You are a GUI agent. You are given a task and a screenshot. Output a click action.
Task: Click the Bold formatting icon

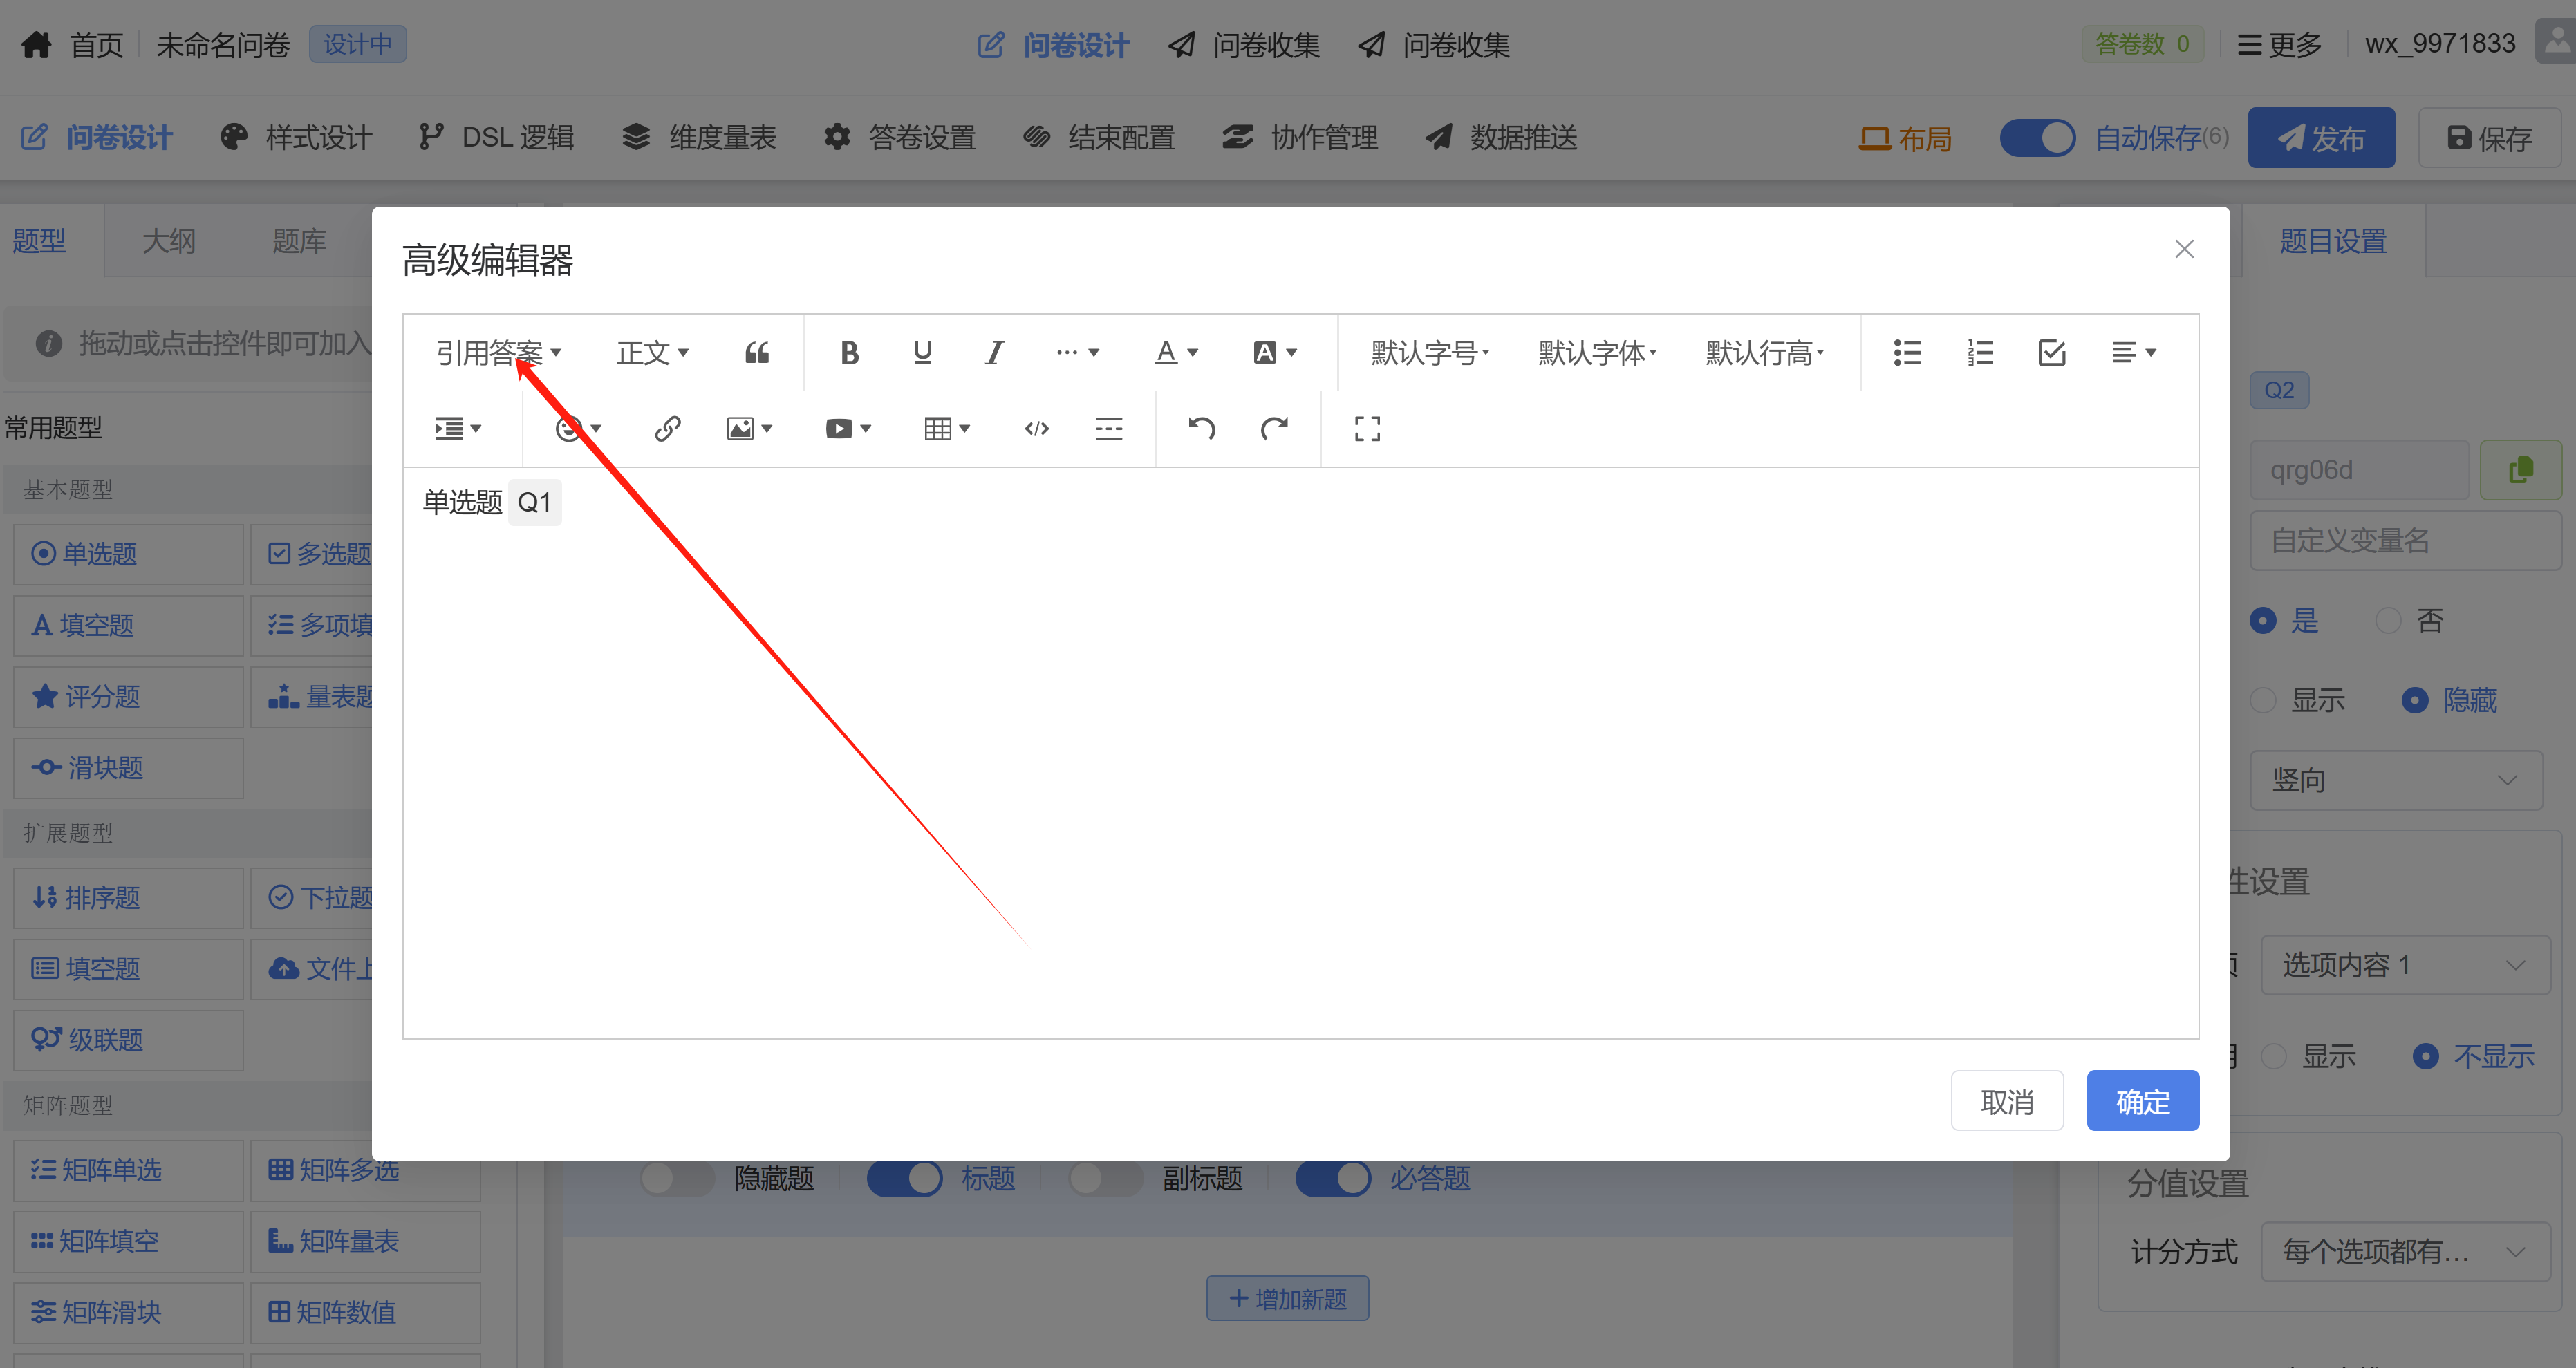click(849, 353)
